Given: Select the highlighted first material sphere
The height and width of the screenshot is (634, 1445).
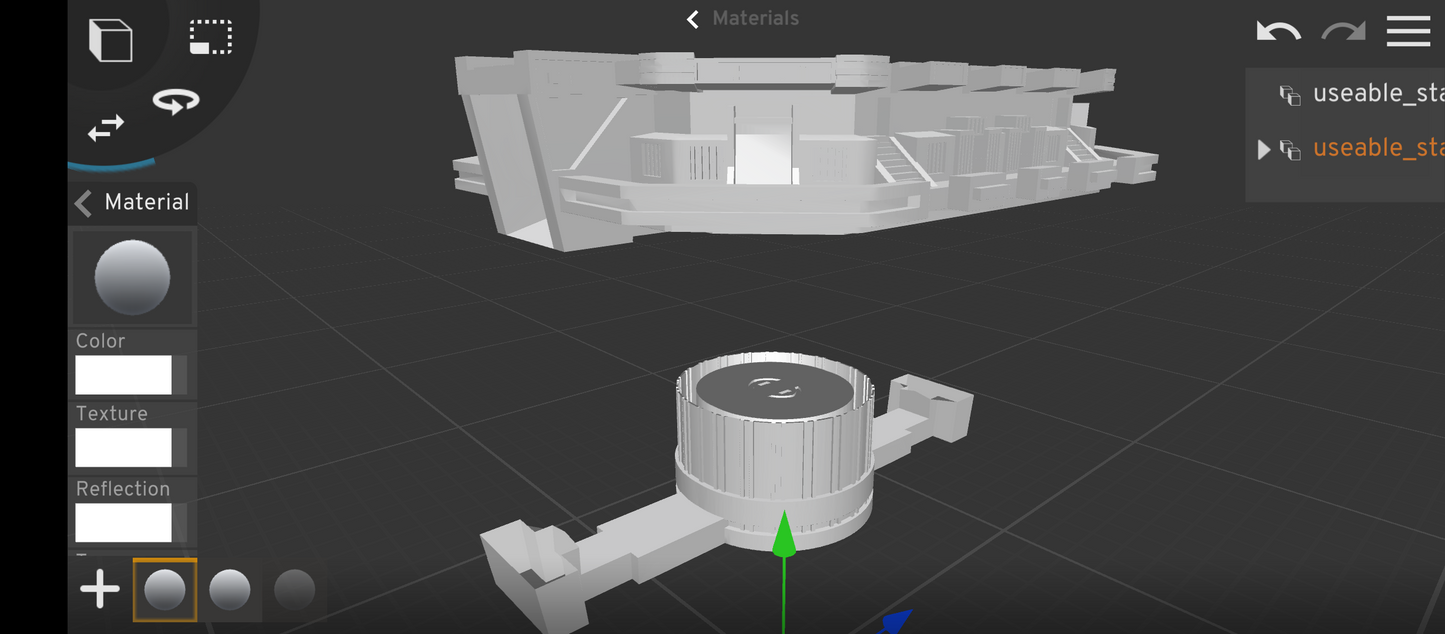Looking at the screenshot, I should pos(165,590).
